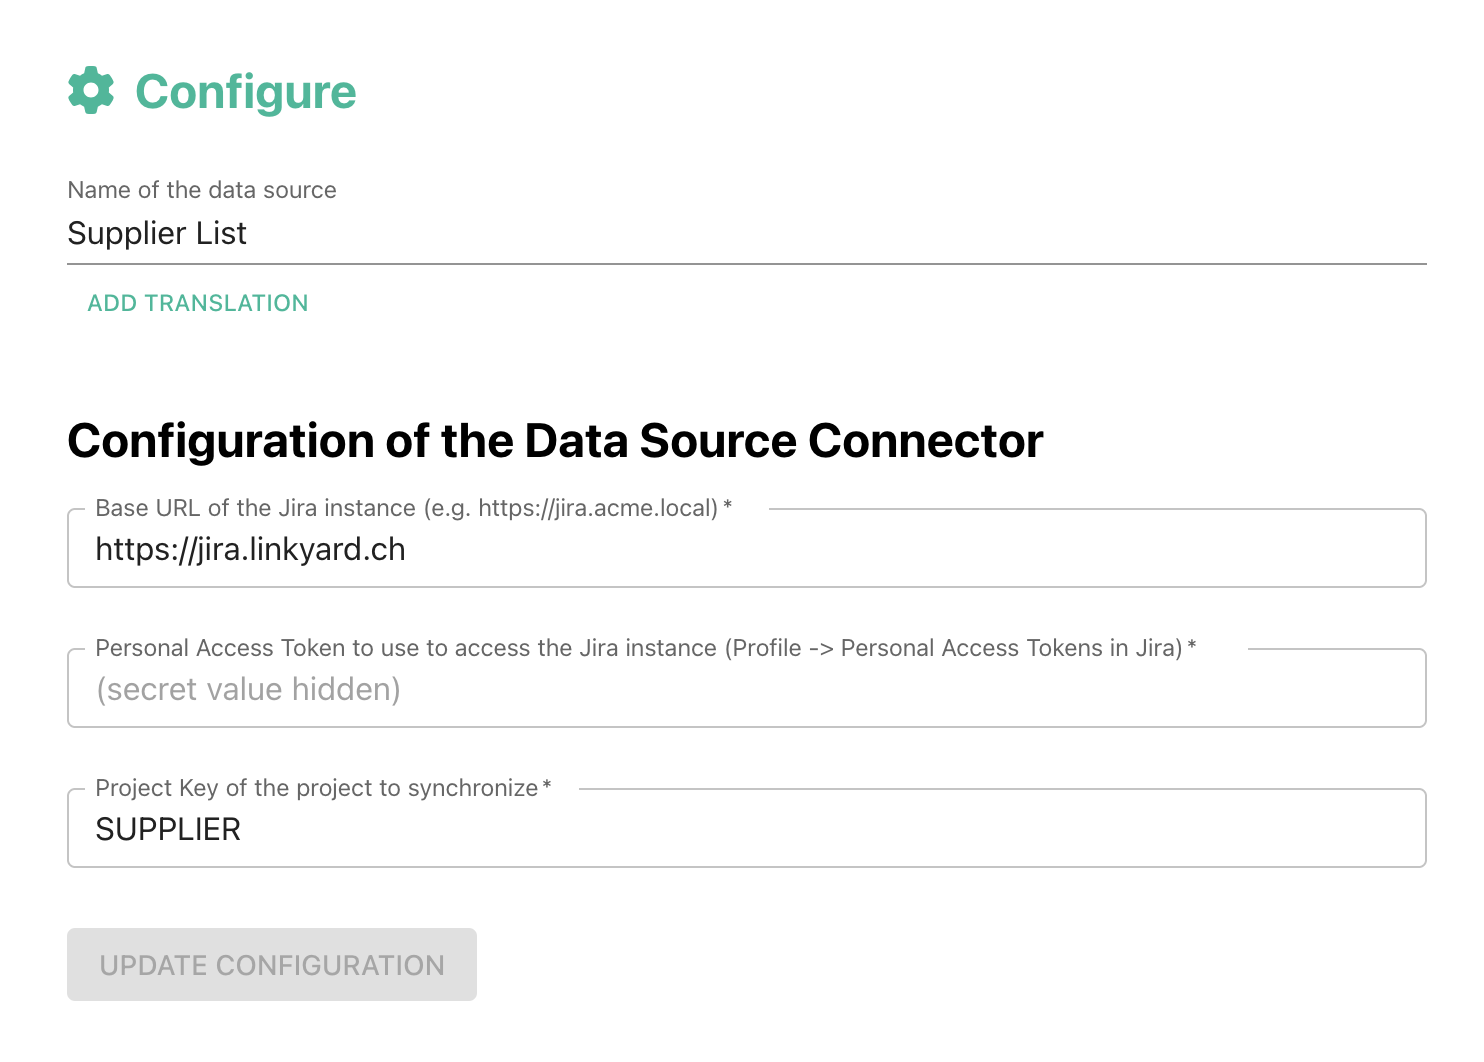Click the SUPPLIER project key value

(168, 829)
